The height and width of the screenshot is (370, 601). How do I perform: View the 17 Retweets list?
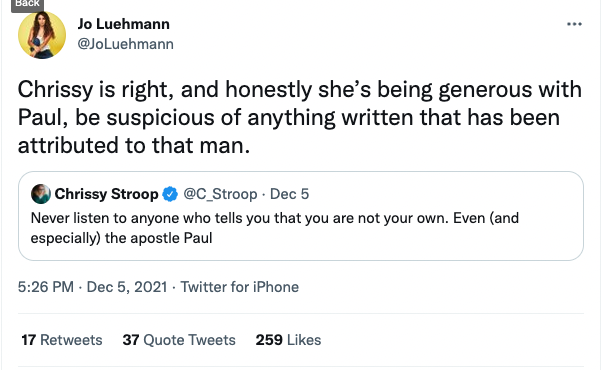[62, 340]
